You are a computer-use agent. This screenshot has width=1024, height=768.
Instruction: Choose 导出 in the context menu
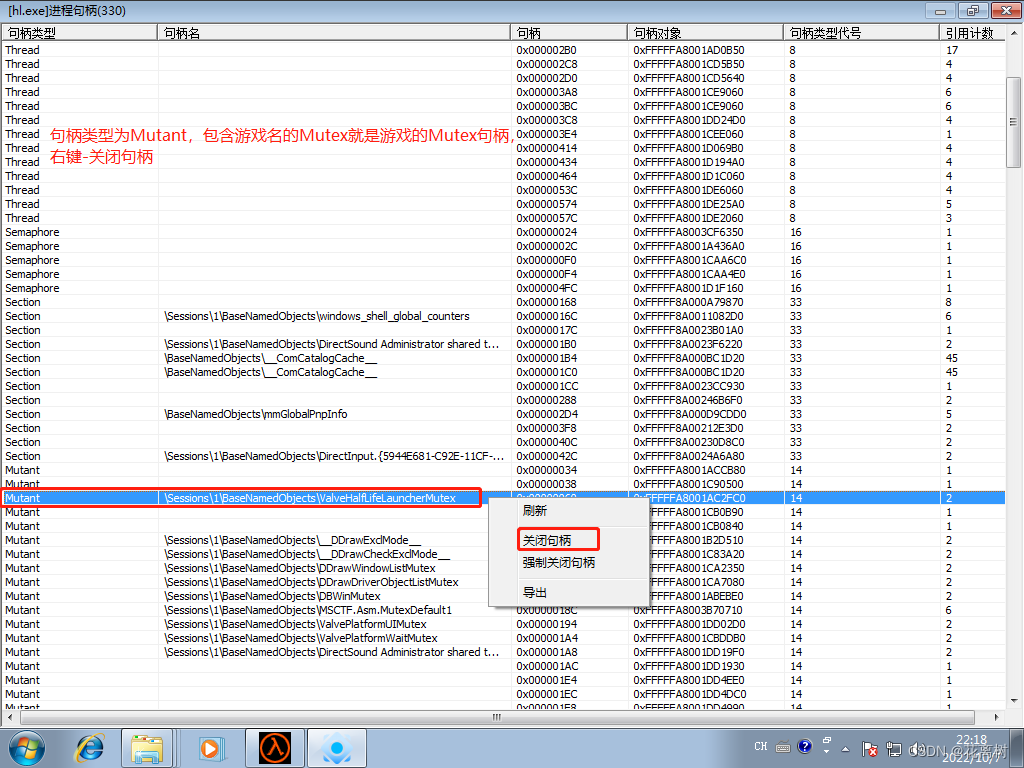click(x=568, y=592)
